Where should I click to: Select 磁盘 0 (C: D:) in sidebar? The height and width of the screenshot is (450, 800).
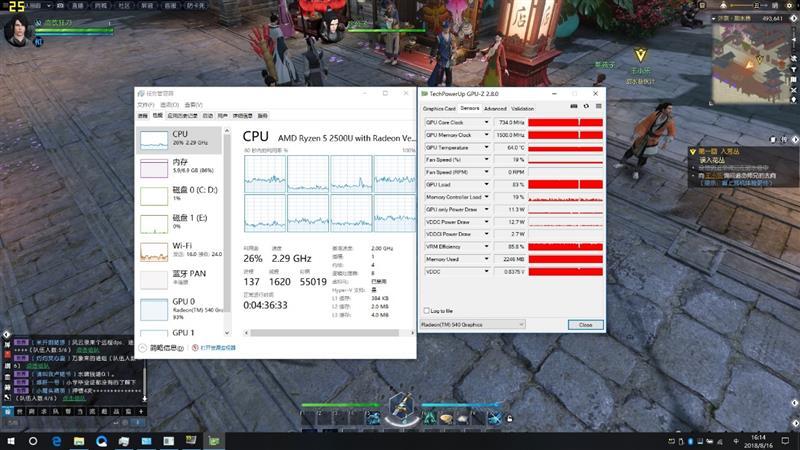pyautogui.click(x=180, y=195)
